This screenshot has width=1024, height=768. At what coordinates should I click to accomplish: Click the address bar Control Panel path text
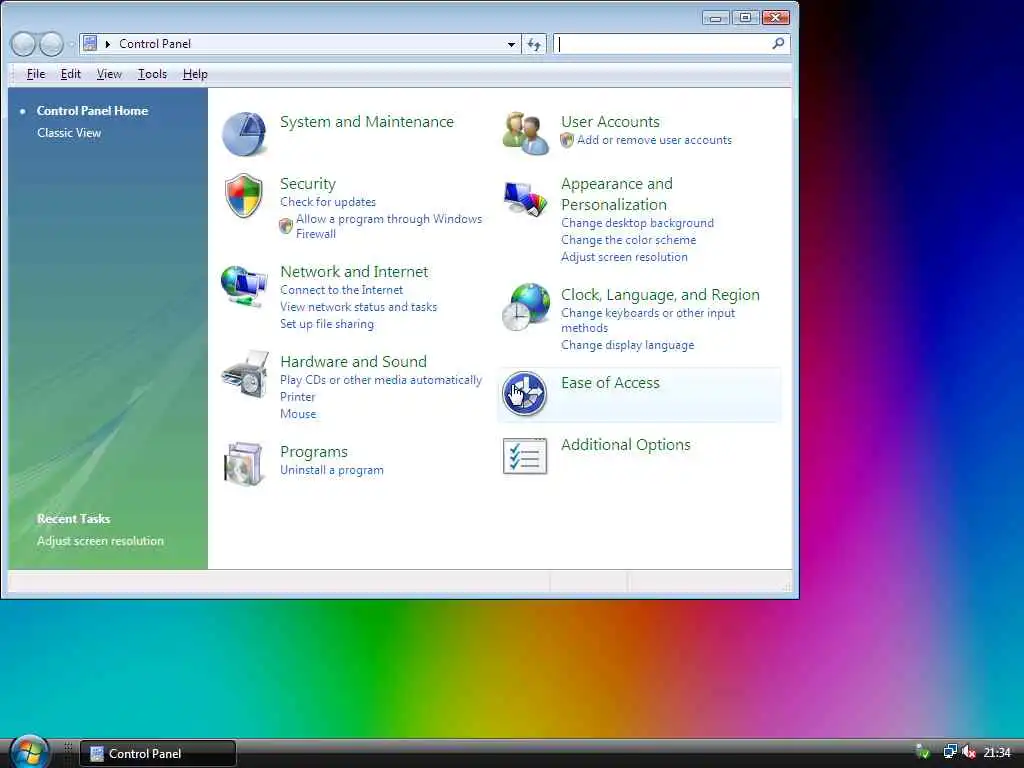tap(155, 44)
